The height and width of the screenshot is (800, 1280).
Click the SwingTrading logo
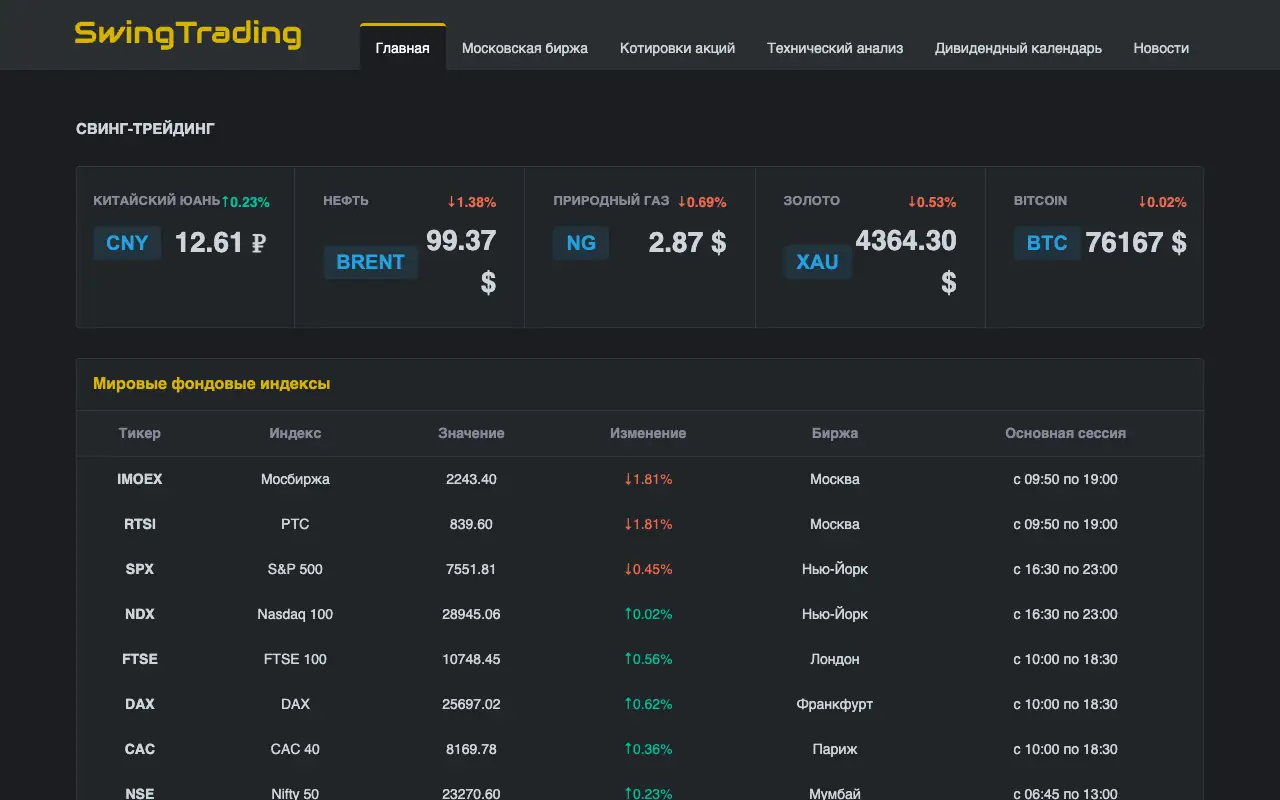188,34
